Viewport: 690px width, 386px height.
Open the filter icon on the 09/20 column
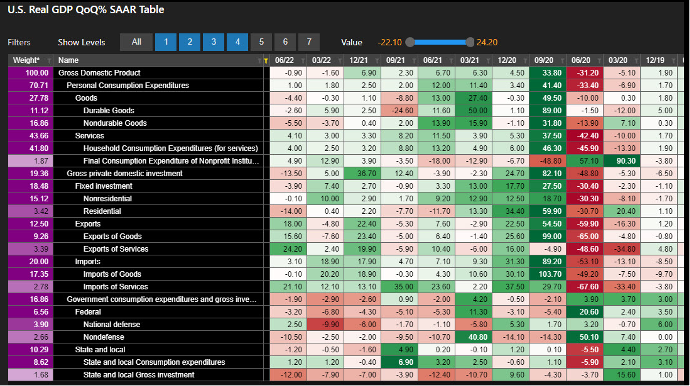click(x=562, y=61)
